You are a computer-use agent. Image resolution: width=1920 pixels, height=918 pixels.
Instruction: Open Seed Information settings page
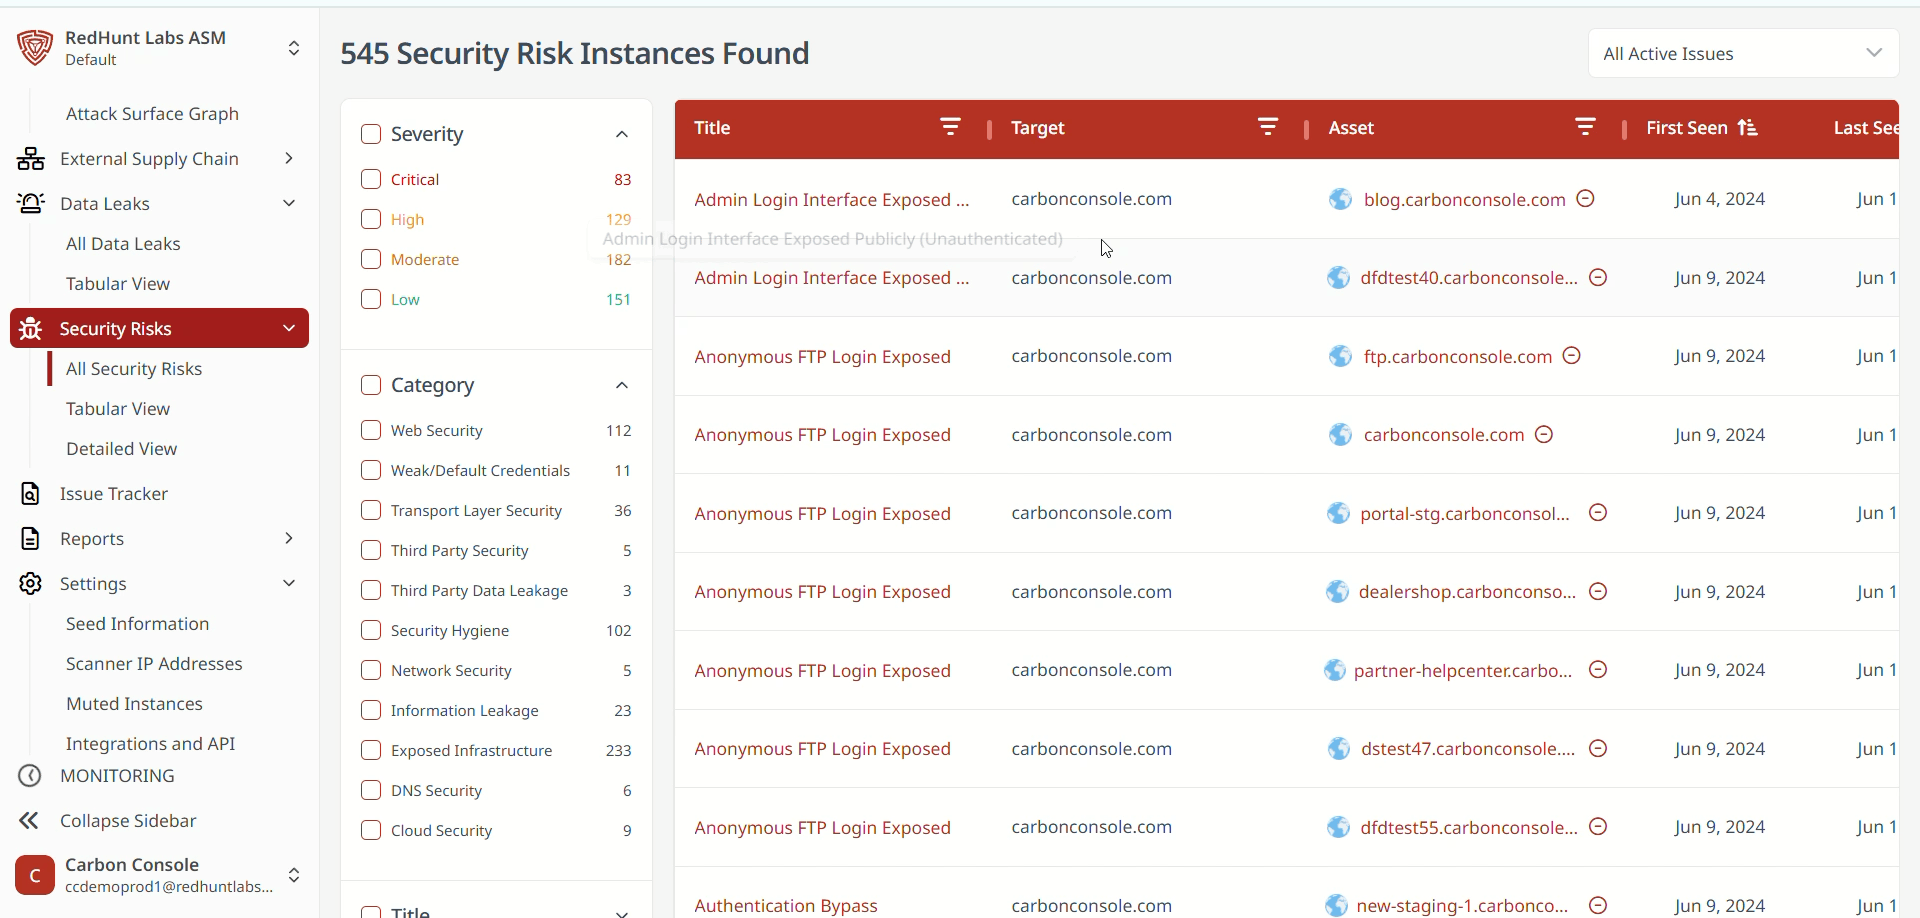(137, 624)
